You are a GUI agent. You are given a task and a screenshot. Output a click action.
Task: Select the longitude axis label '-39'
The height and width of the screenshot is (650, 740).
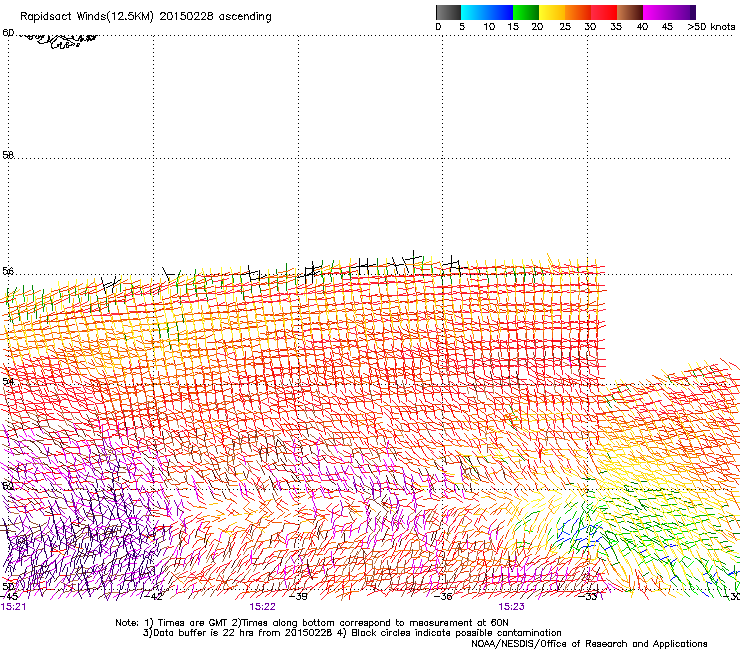click(299, 597)
